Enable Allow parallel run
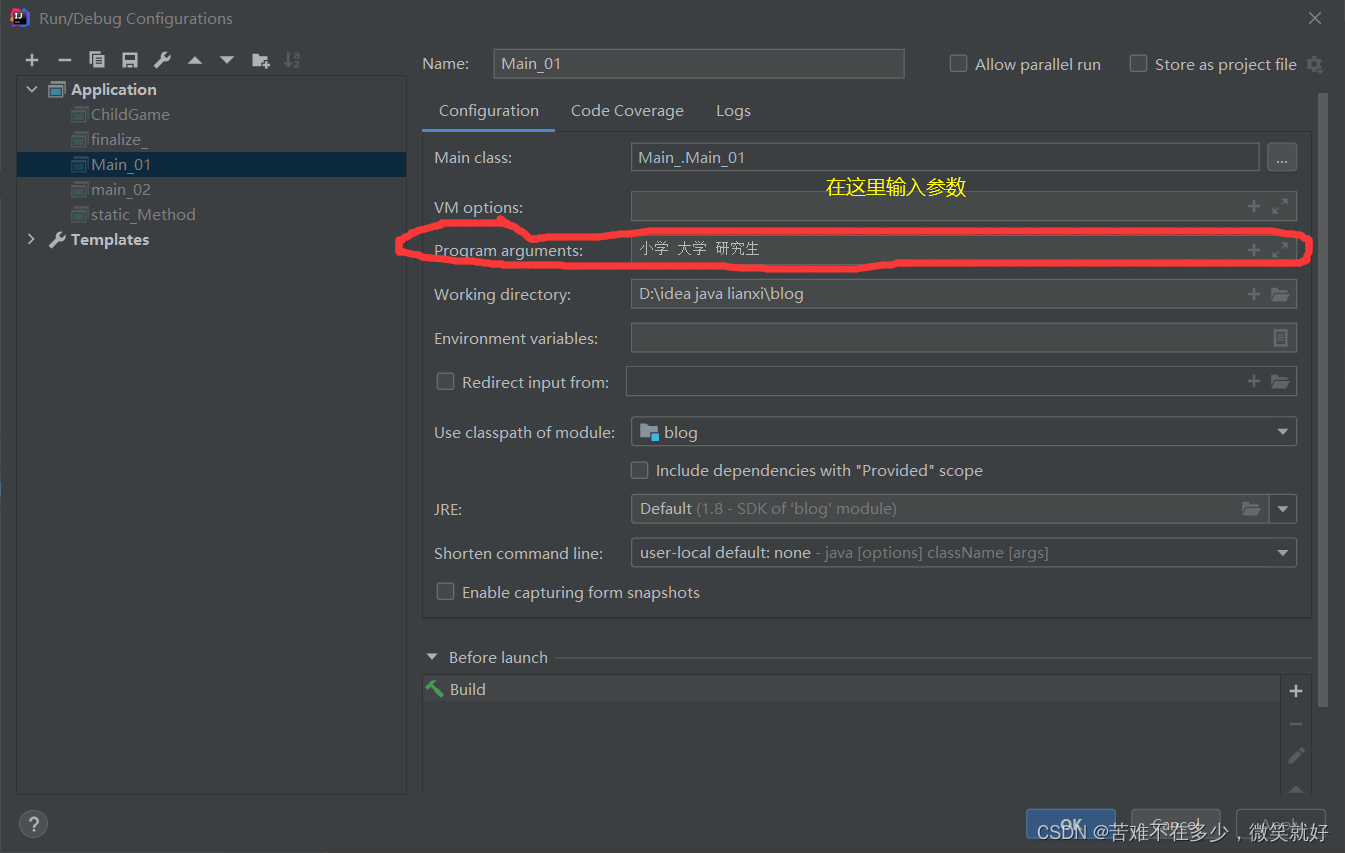Screen dimensions: 1345x853 [x=957, y=63]
